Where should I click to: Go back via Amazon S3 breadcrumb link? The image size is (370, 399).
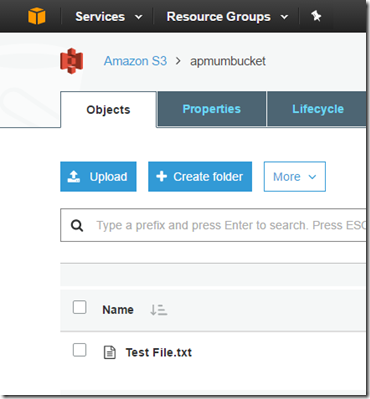(135, 61)
